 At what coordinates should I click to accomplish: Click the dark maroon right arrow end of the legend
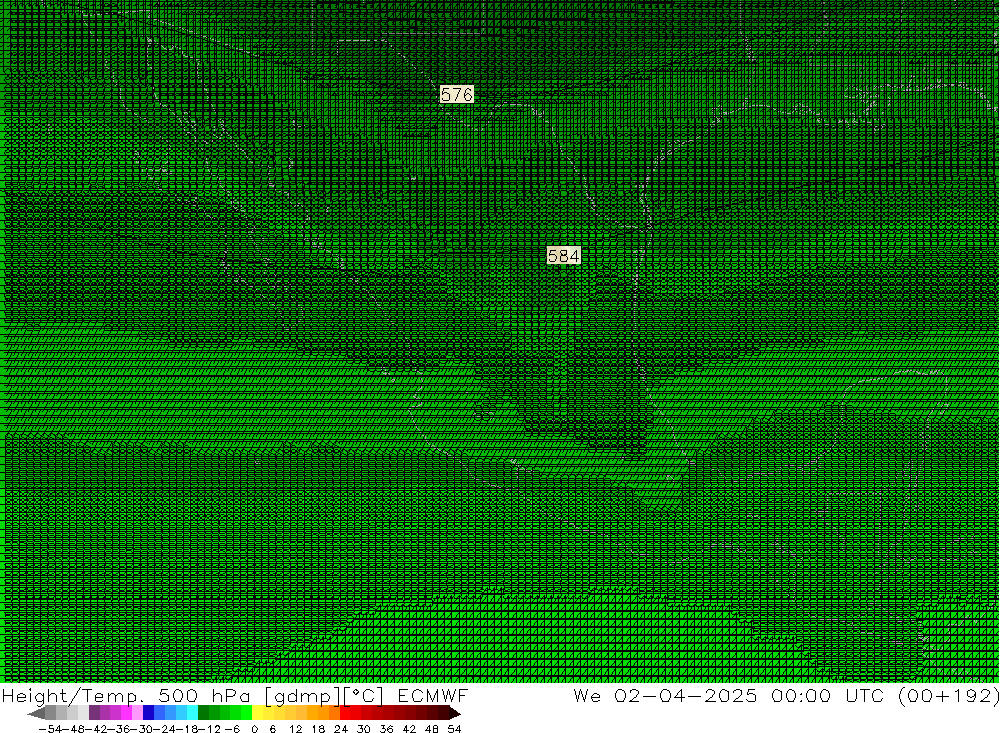(455, 713)
